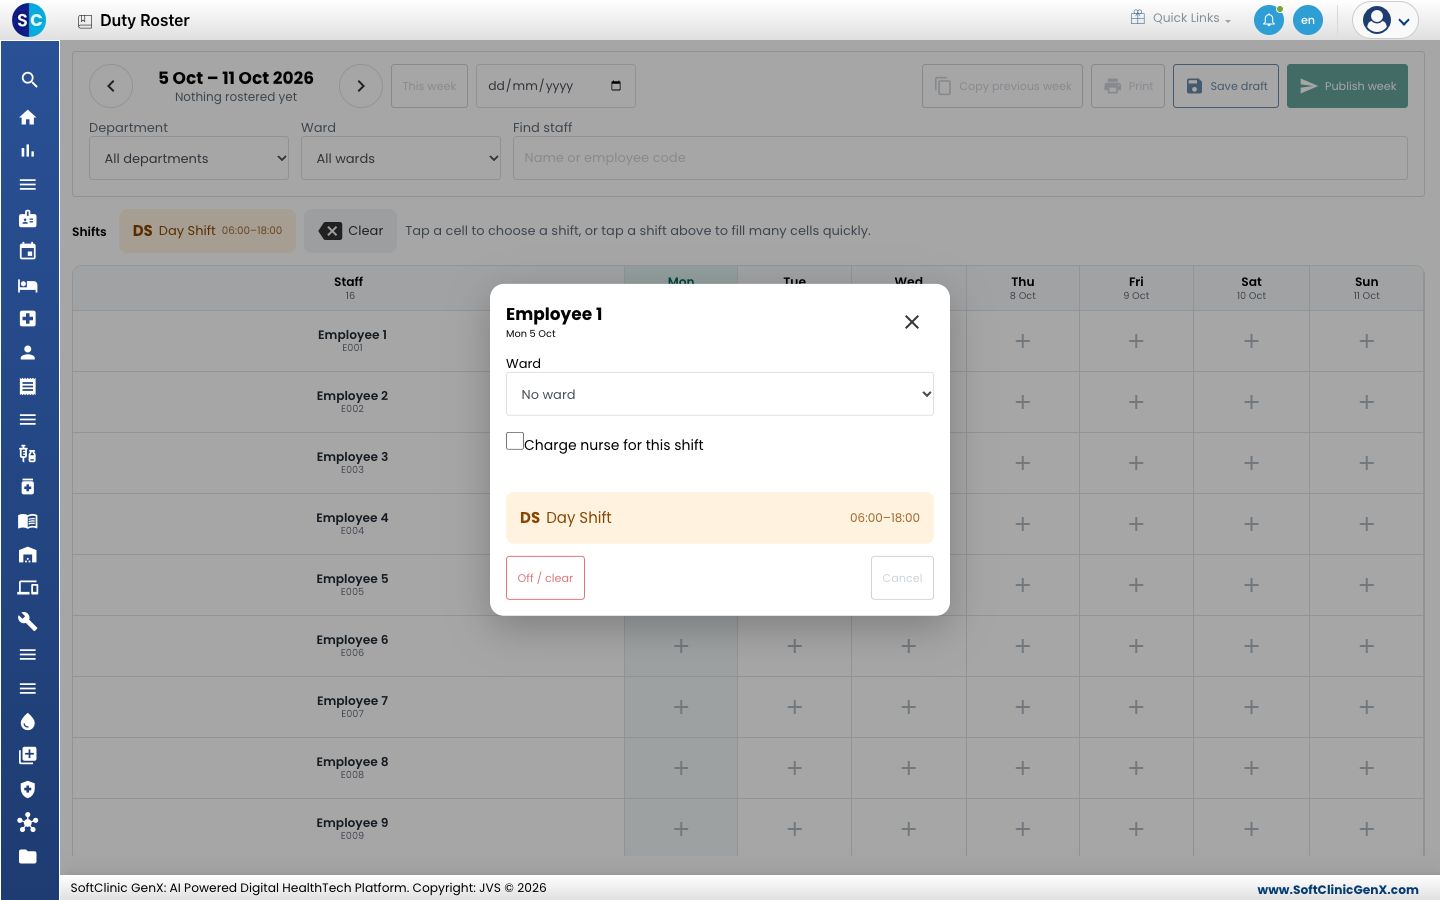Click Cancel in the shift dialog
Screen dimensions: 1440x900
pos(902,578)
